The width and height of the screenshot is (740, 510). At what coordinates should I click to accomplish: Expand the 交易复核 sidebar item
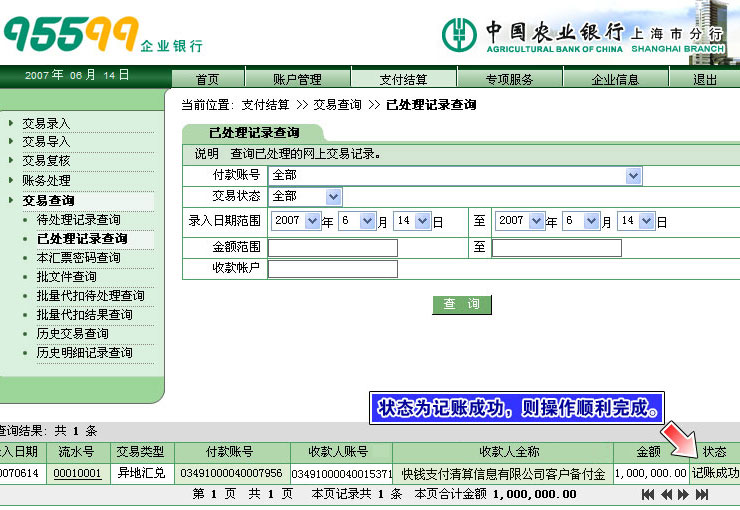click(x=46, y=160)
